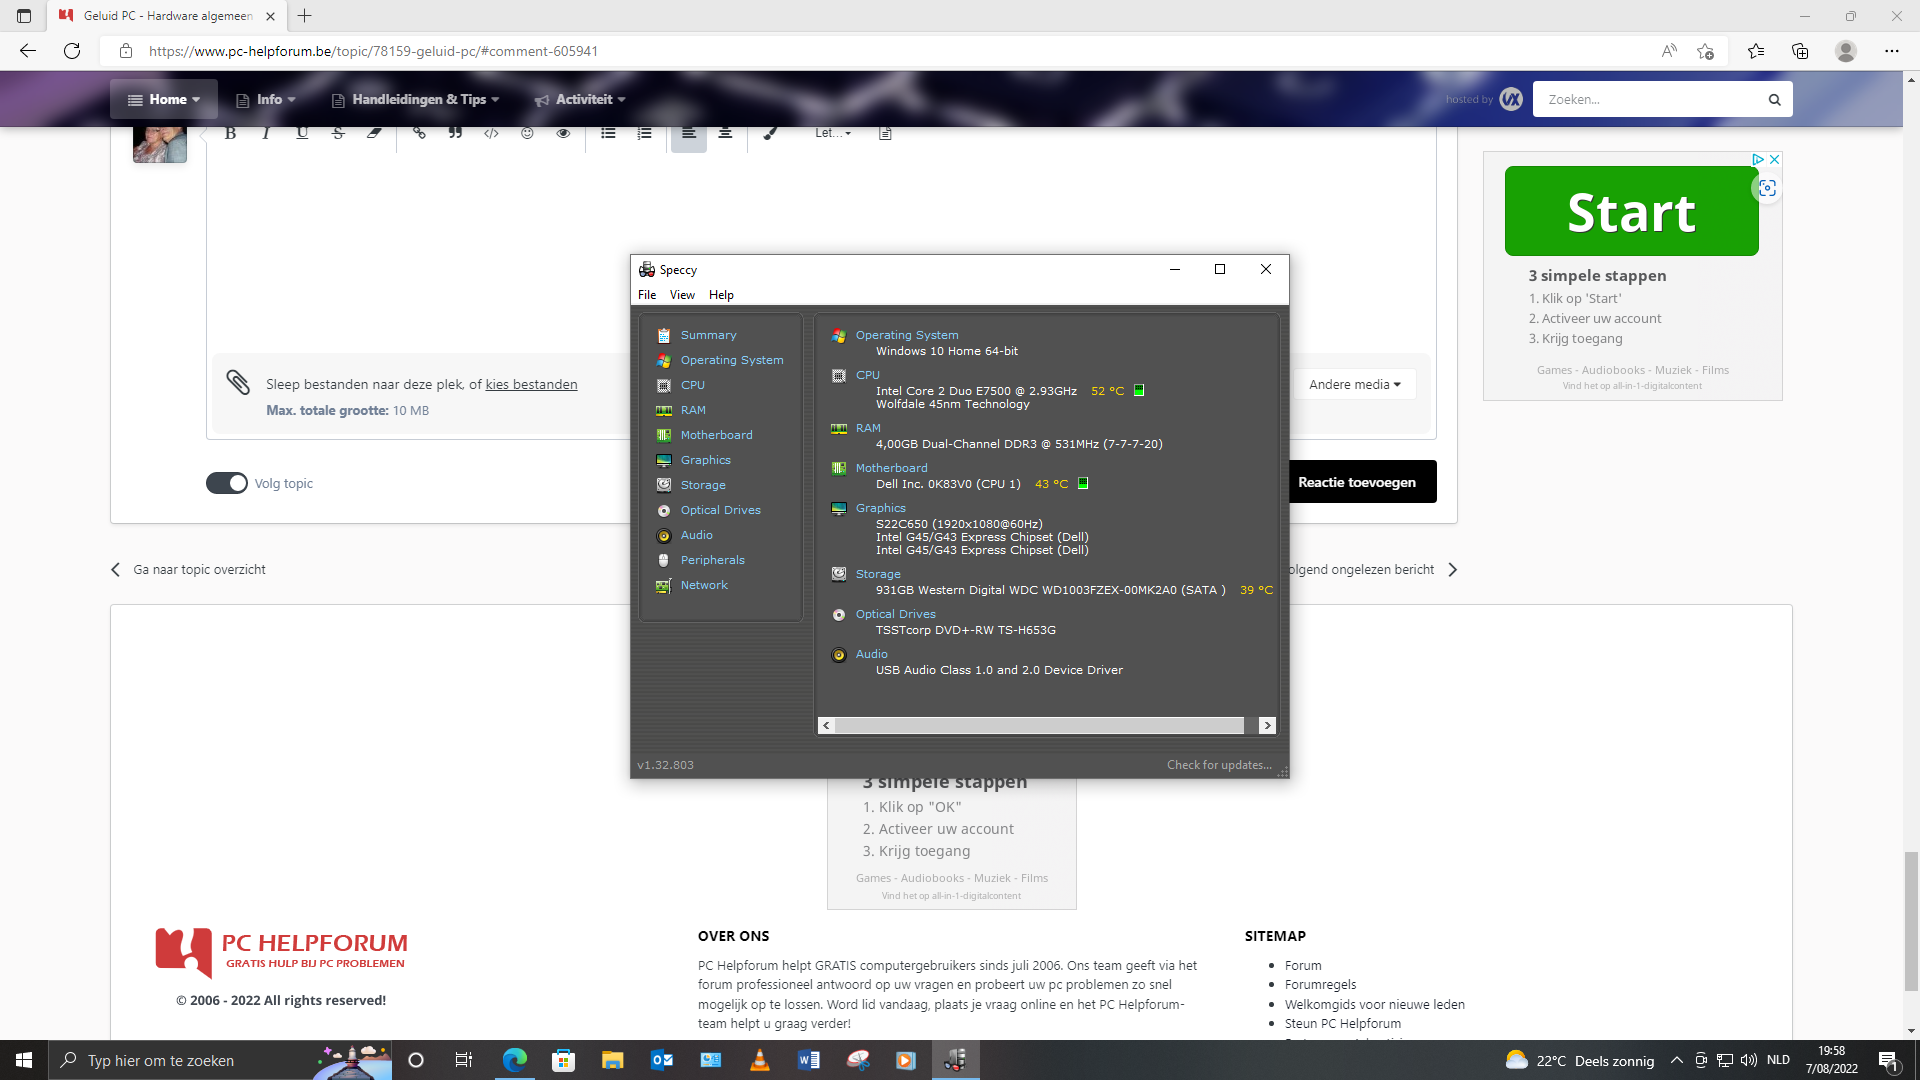Image resolution: width=1920 pixels, height=1080 pixels.
Task: Click the Reactie toevoegen button
Action: 1357,482
